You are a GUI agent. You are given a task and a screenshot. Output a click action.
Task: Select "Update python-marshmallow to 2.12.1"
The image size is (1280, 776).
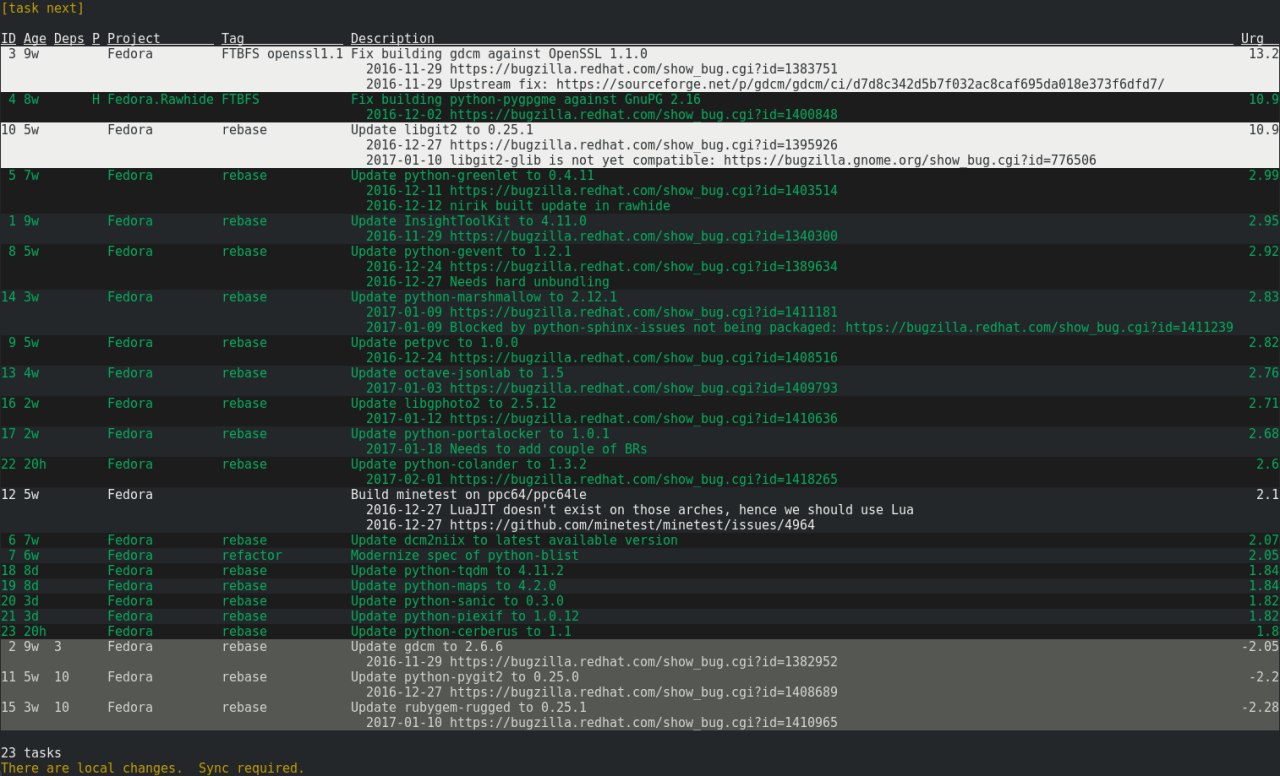[484, 297]
